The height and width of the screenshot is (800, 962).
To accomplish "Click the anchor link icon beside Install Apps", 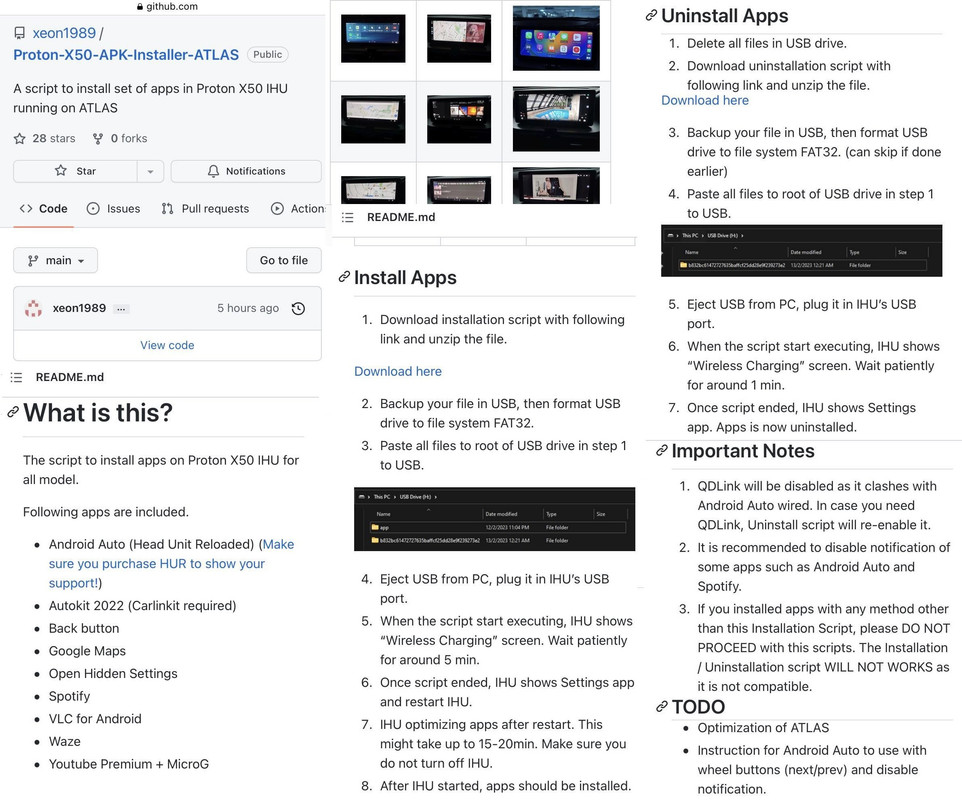I will point(344,277).
